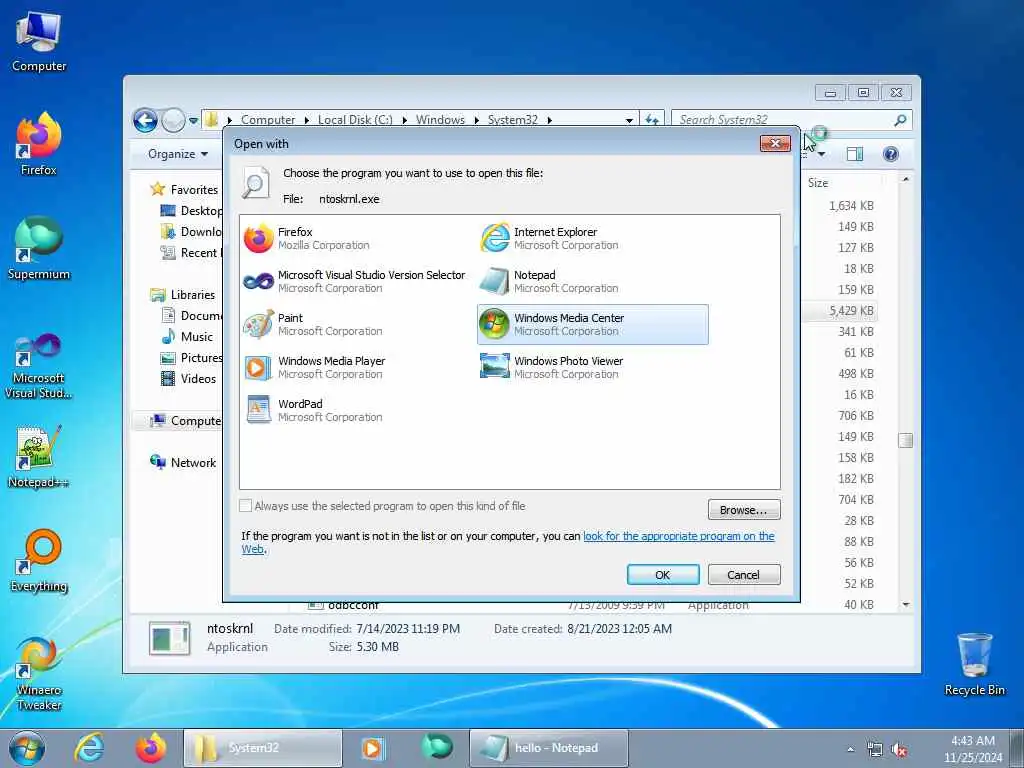Expand the arrow after Local Disk (C:)

(x=404, y=120)
